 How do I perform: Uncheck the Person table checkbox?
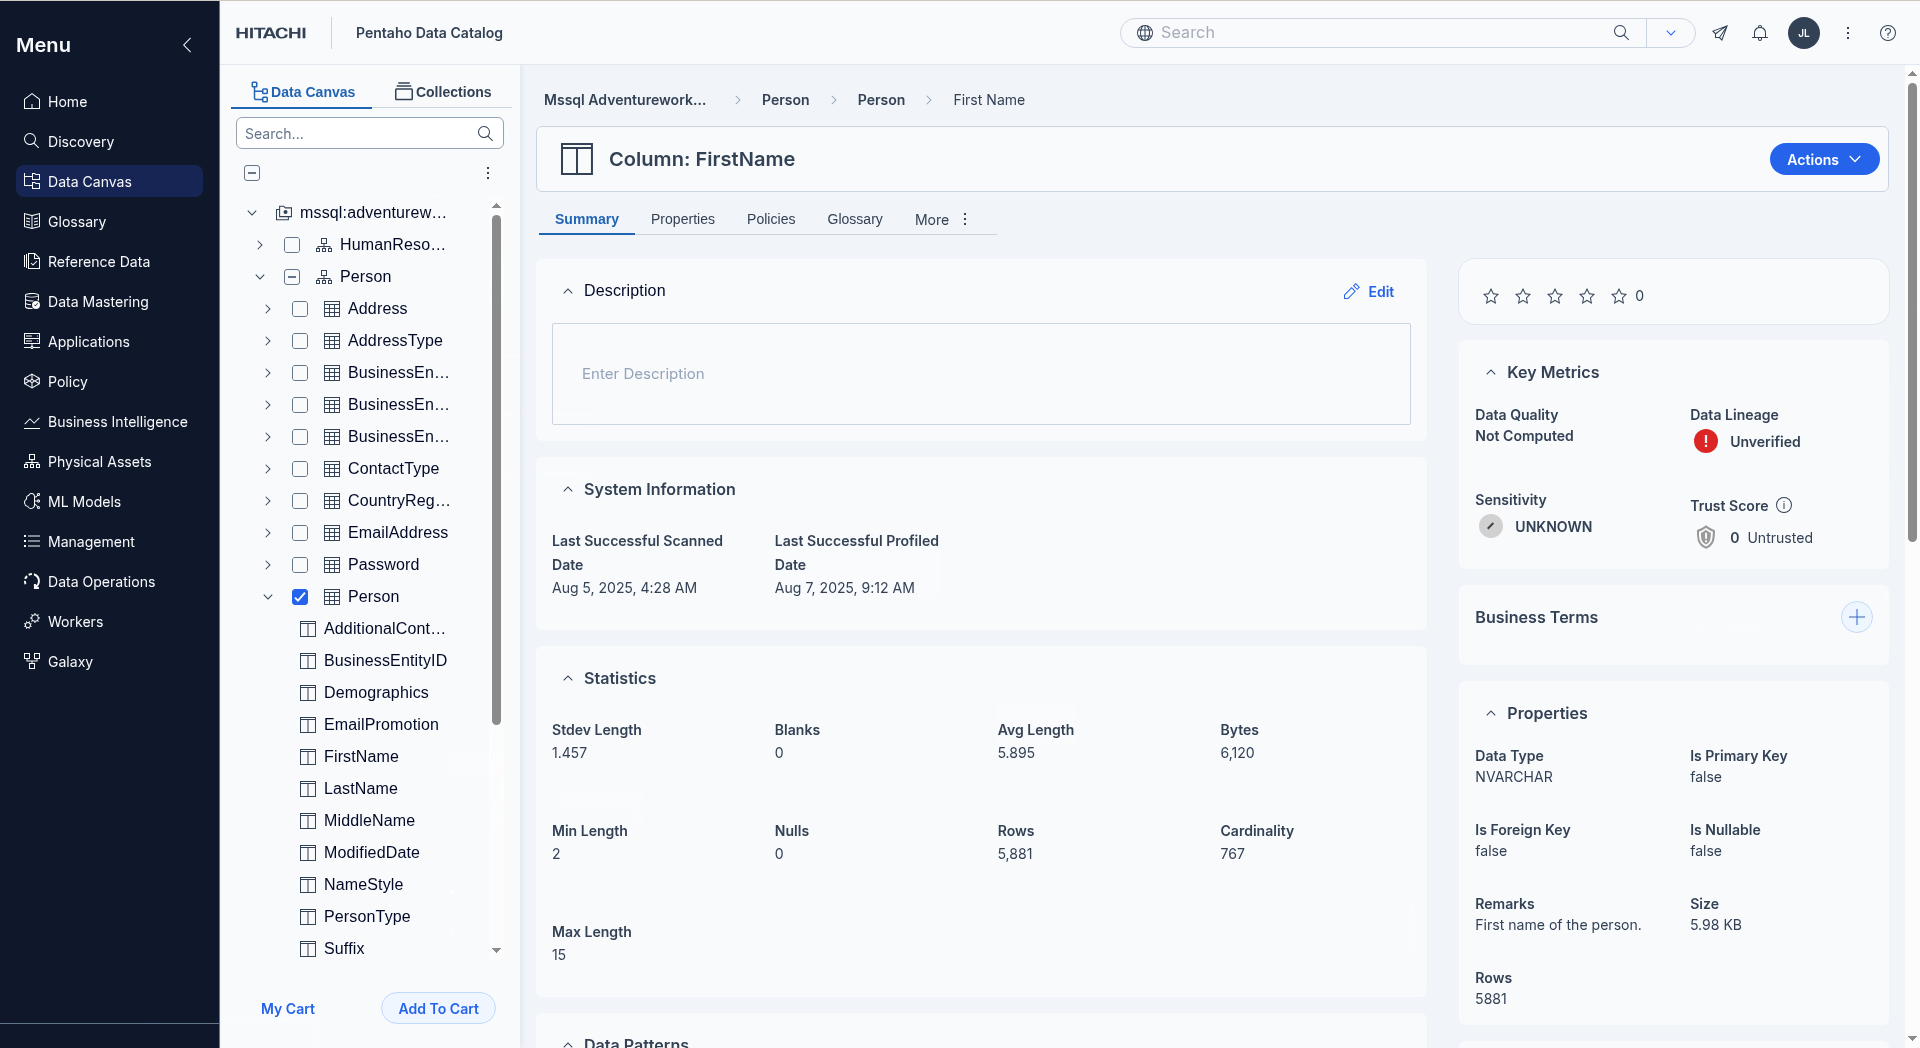click(300, 597)
